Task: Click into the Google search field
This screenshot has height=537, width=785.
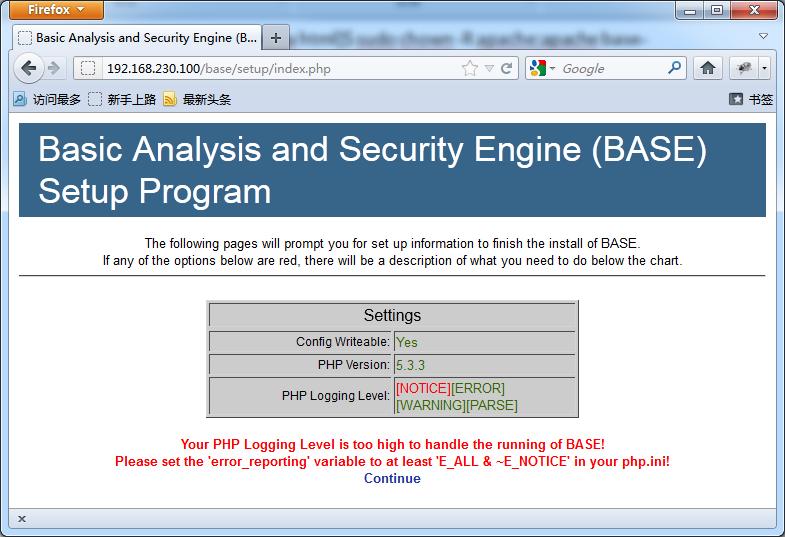Action: [x=613, y=68]
